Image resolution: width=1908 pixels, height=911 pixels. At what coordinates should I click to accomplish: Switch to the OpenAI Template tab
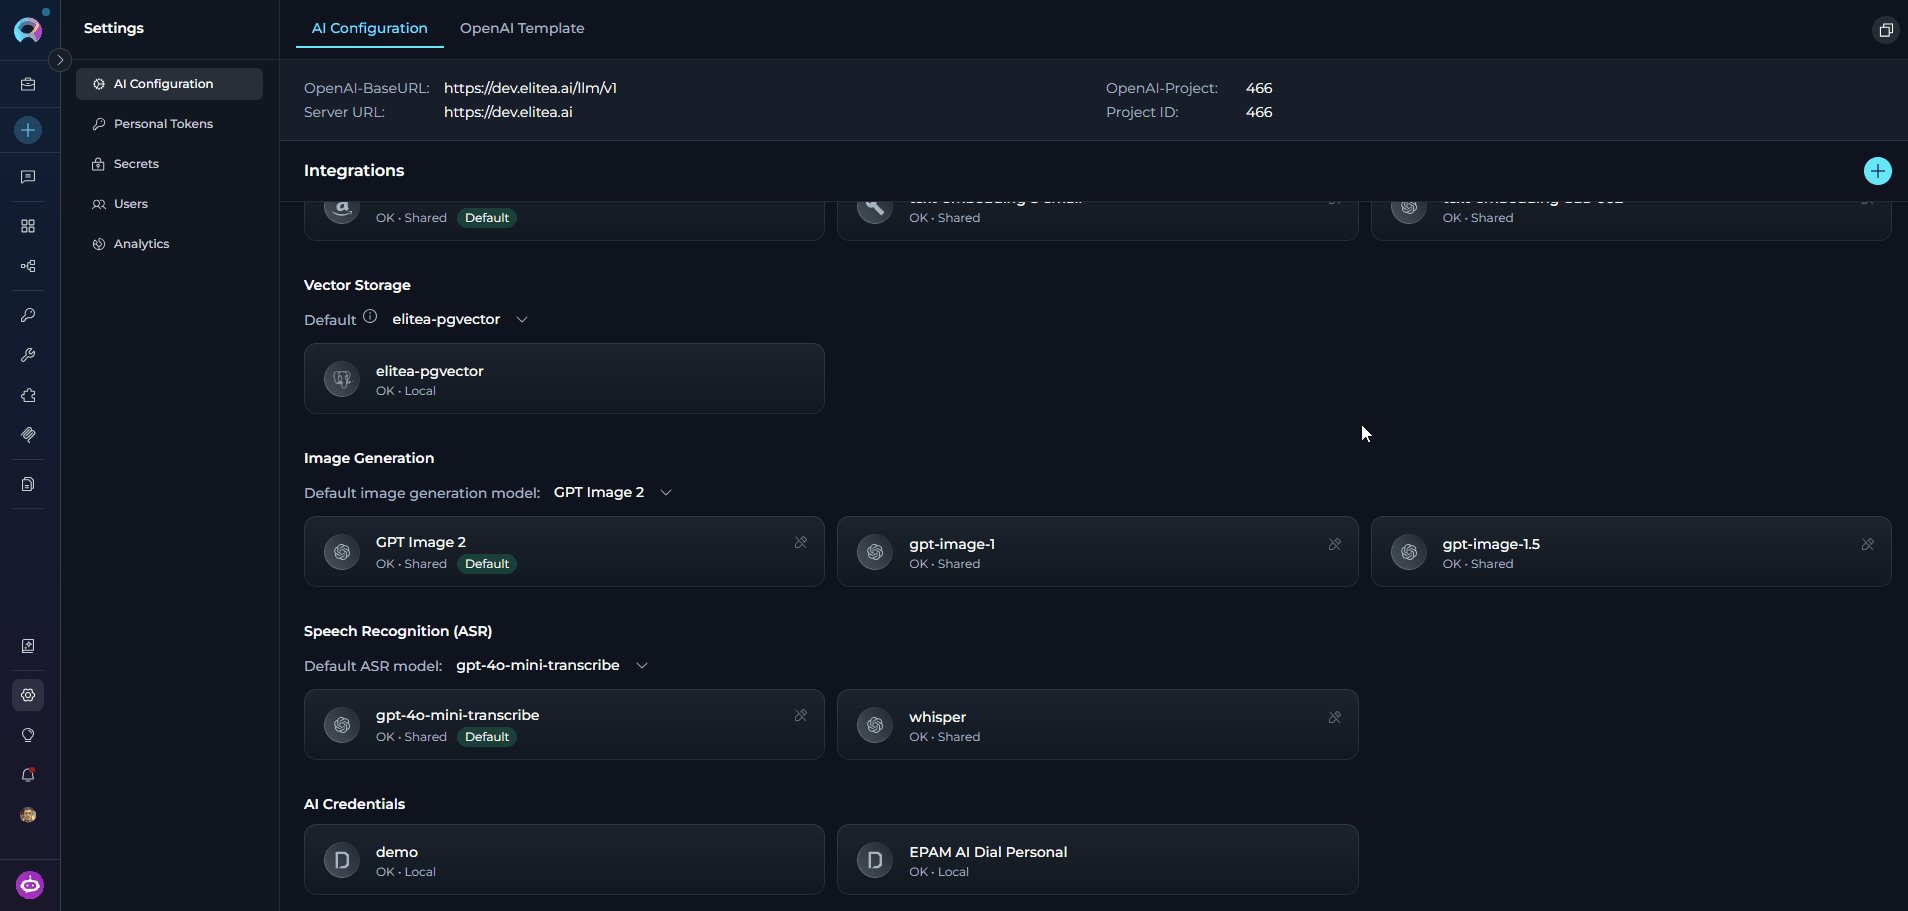pos(522,28)
